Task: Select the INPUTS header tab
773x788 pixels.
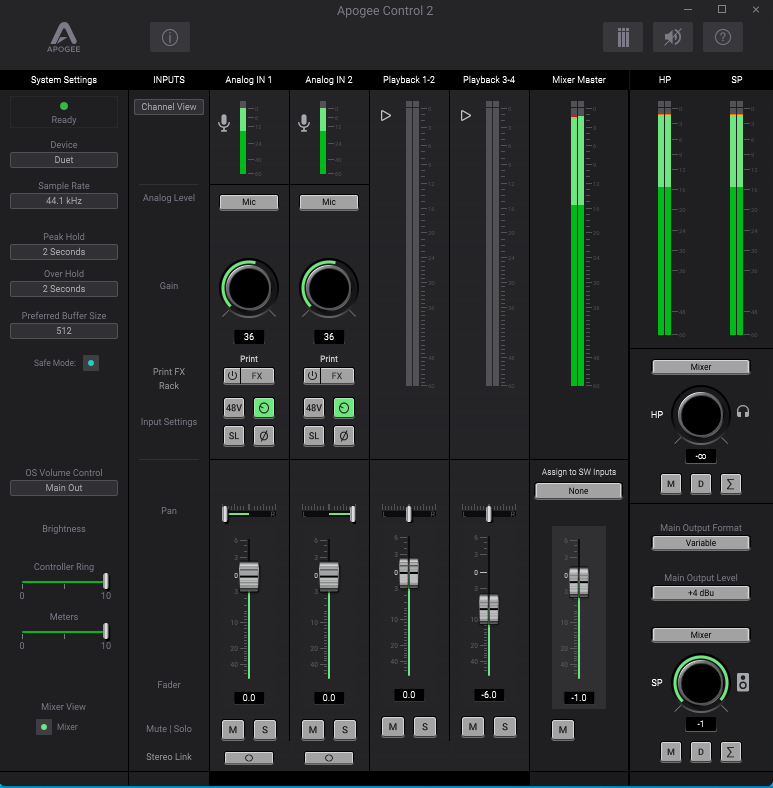Action: (x=169, y=80)
